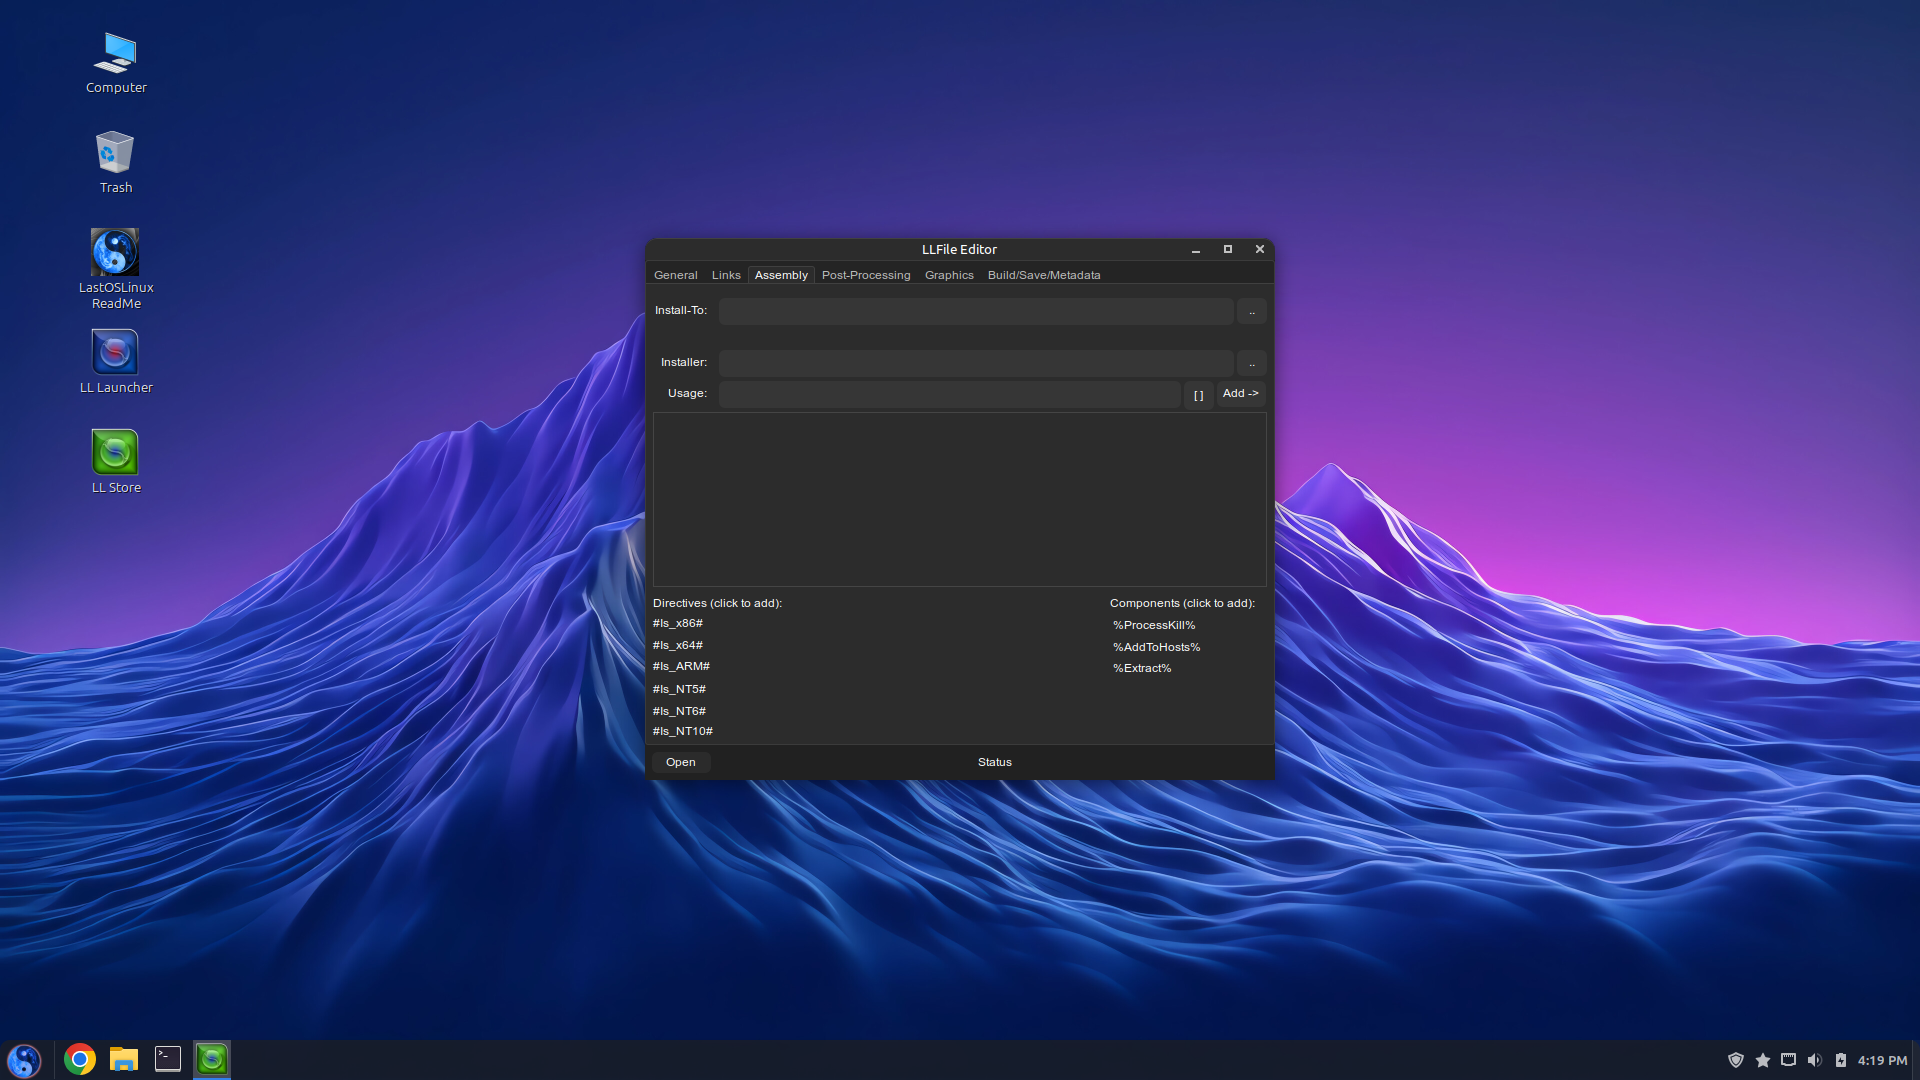The width and height of the screenshot is (1920, 1080).
Task: Open the terminal from the taskbar
Action: [x=168, y=1059]
